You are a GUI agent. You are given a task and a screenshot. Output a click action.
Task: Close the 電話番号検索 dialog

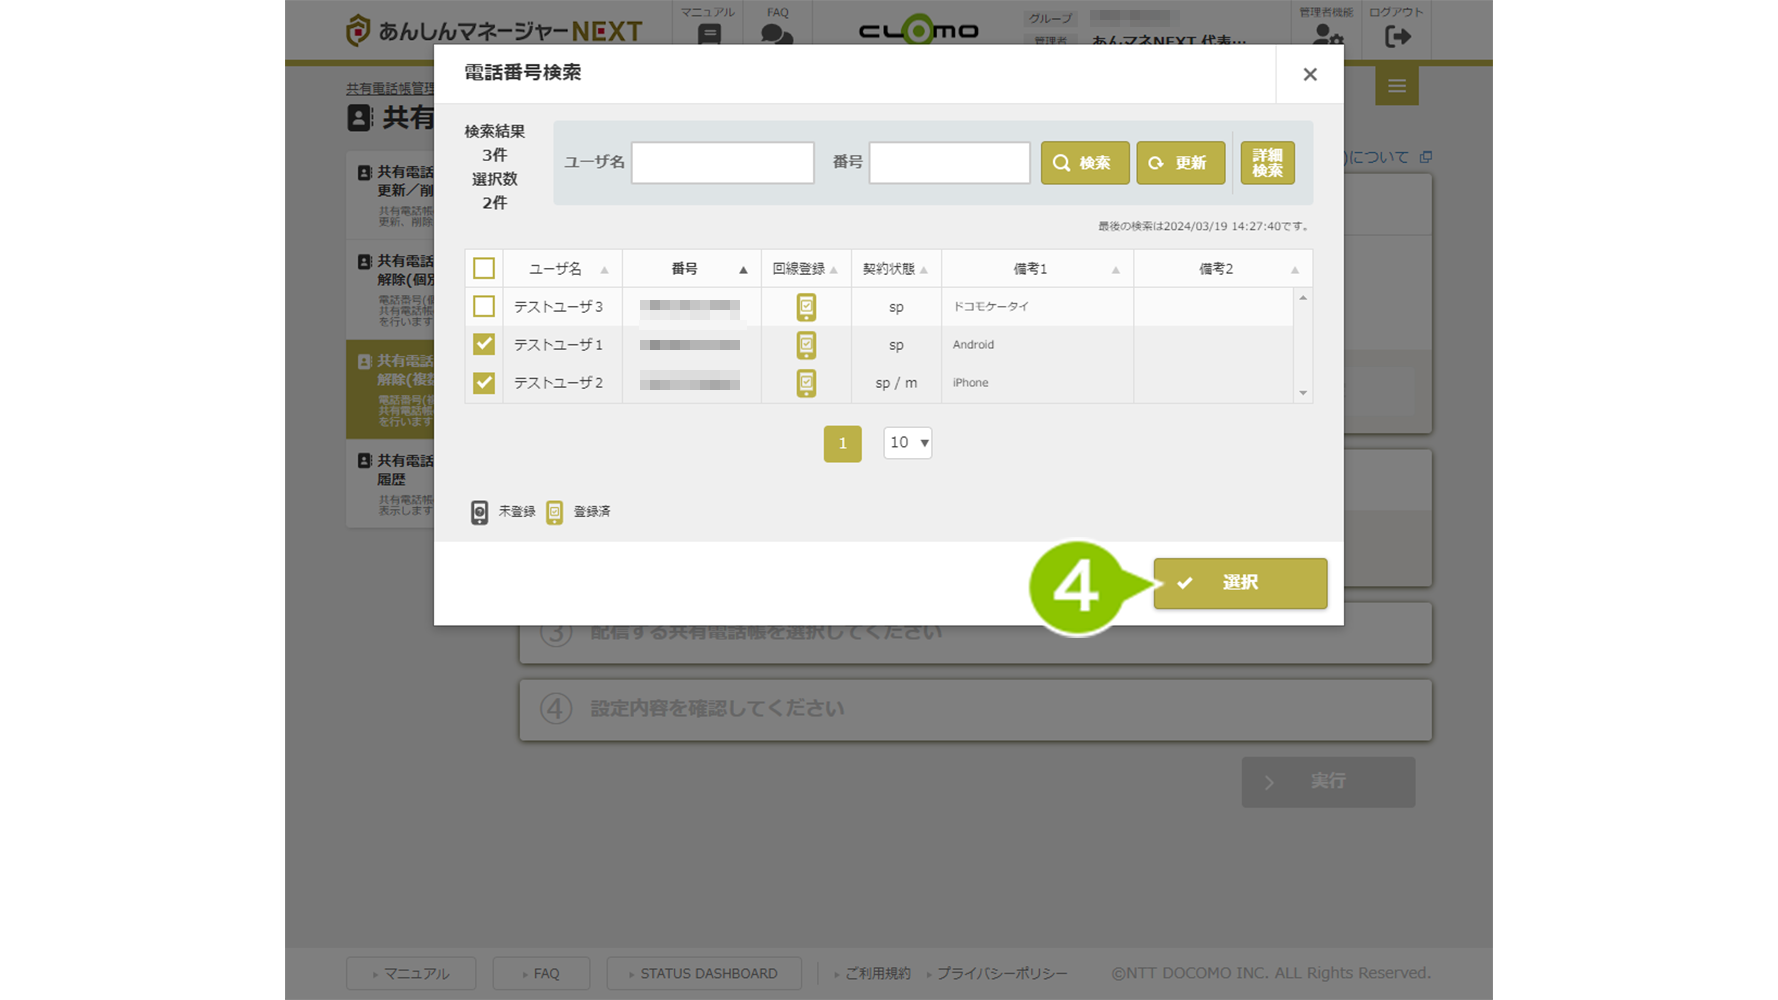(x=1309, y=74)
